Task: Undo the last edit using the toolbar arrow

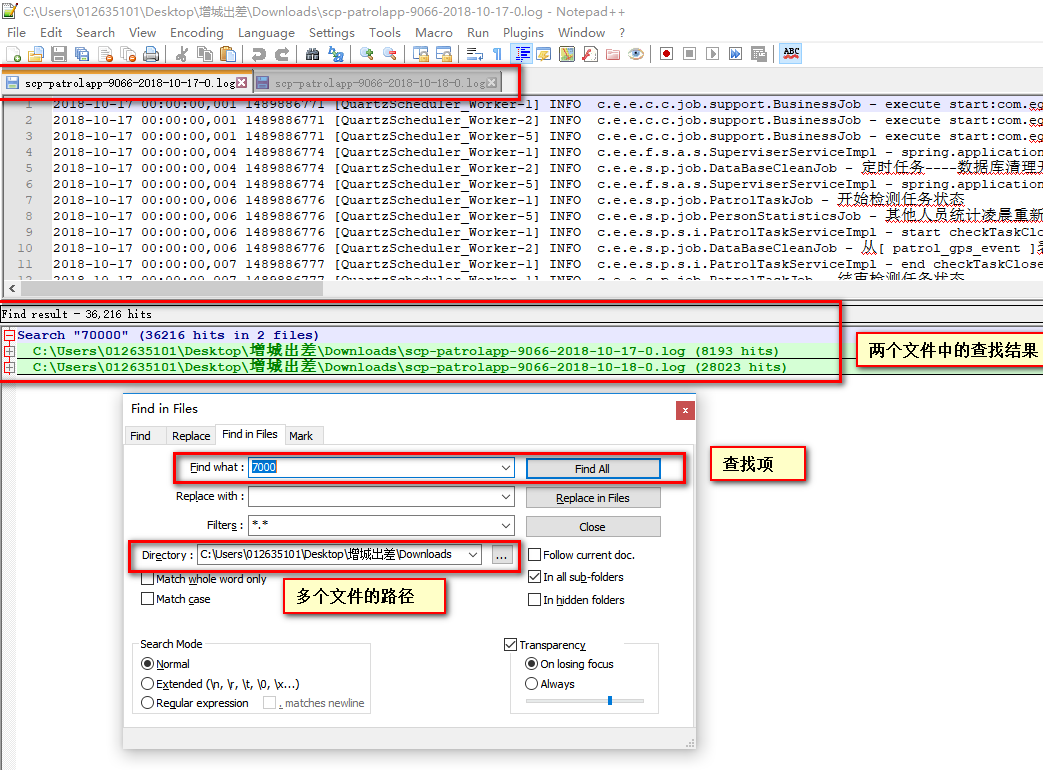Action: click(x=257, y=54)
